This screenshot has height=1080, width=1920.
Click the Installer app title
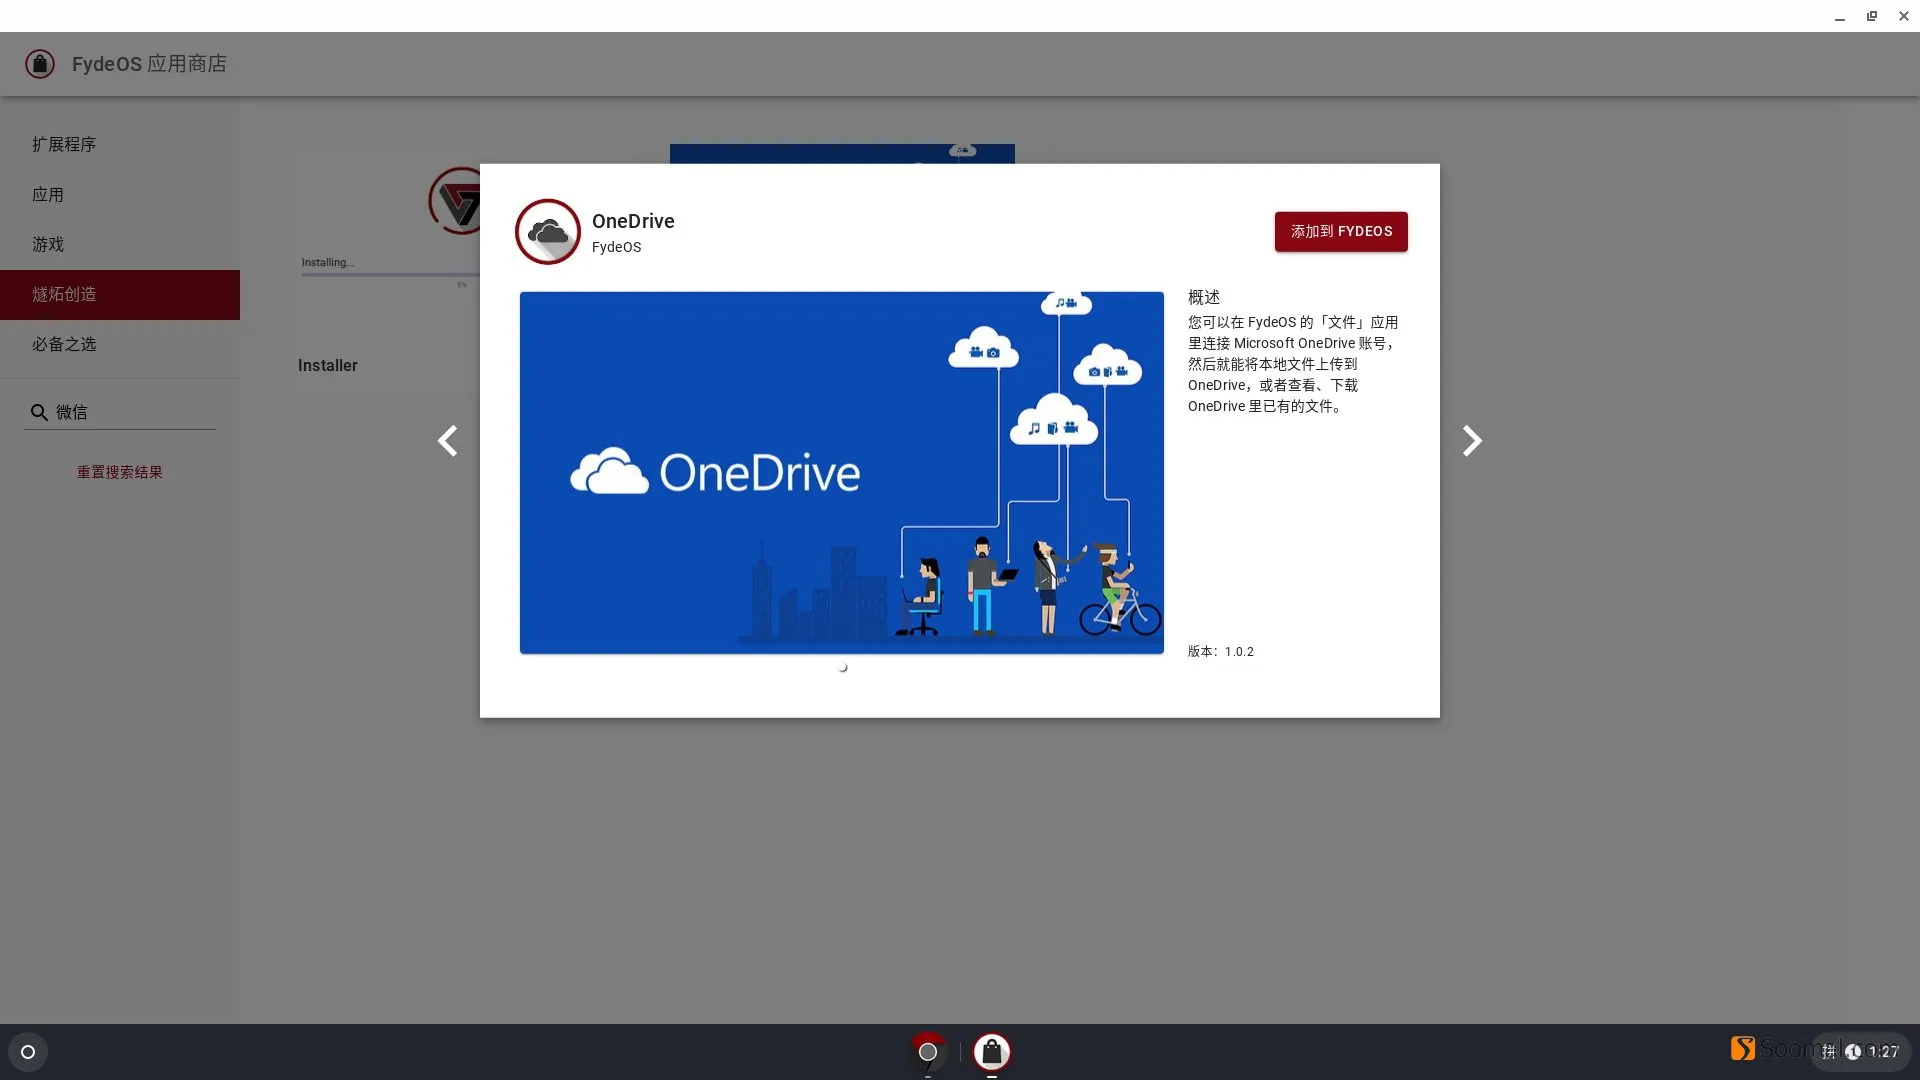pos(328,366)
